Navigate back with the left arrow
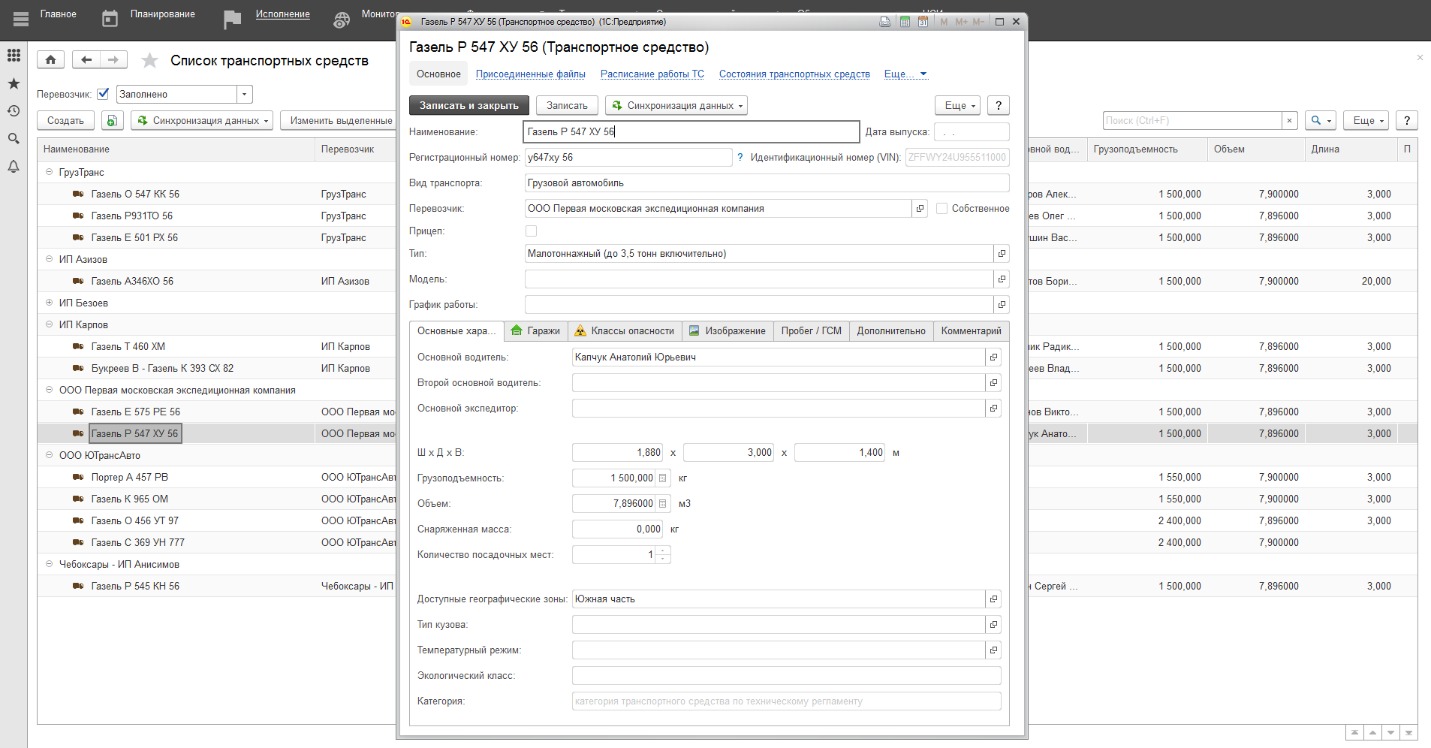Image resolution: width=1431 pixels, height=748 pixels. point(87,60)
